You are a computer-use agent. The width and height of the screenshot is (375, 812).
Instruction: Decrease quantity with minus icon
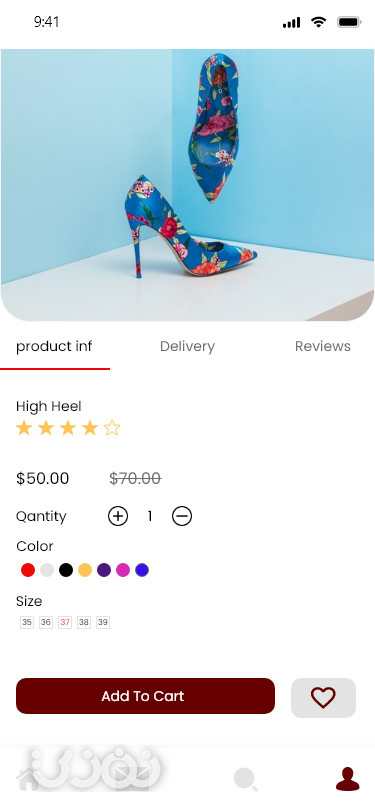click(182, 516)
